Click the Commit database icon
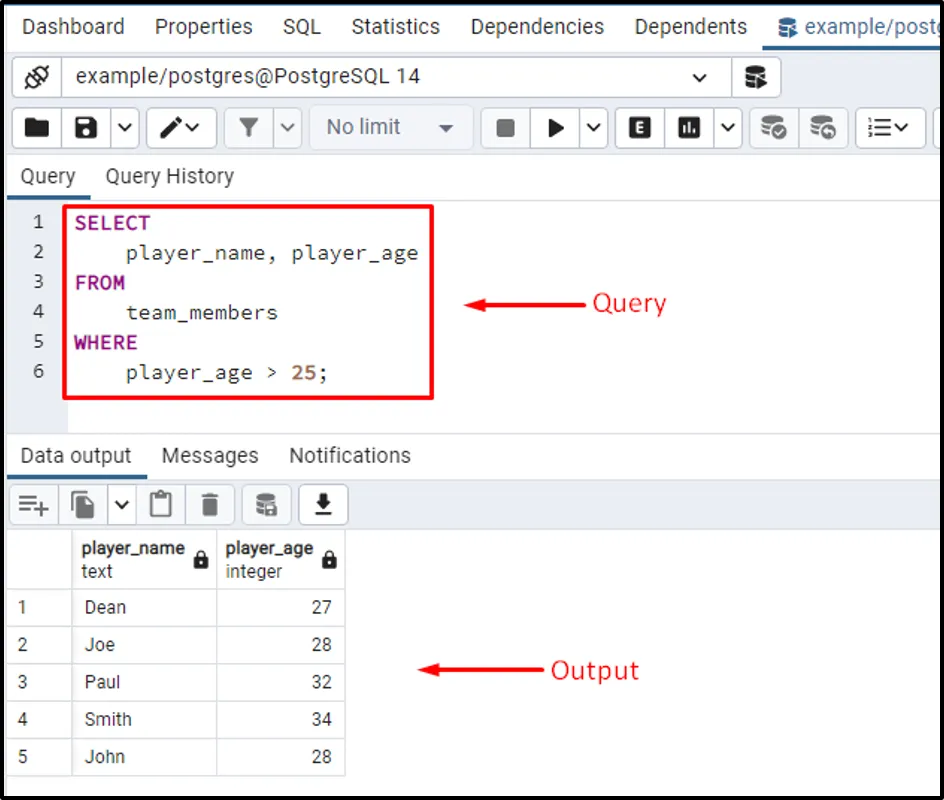The width and height of the screenshot is (944, 800). click(773, 127)
